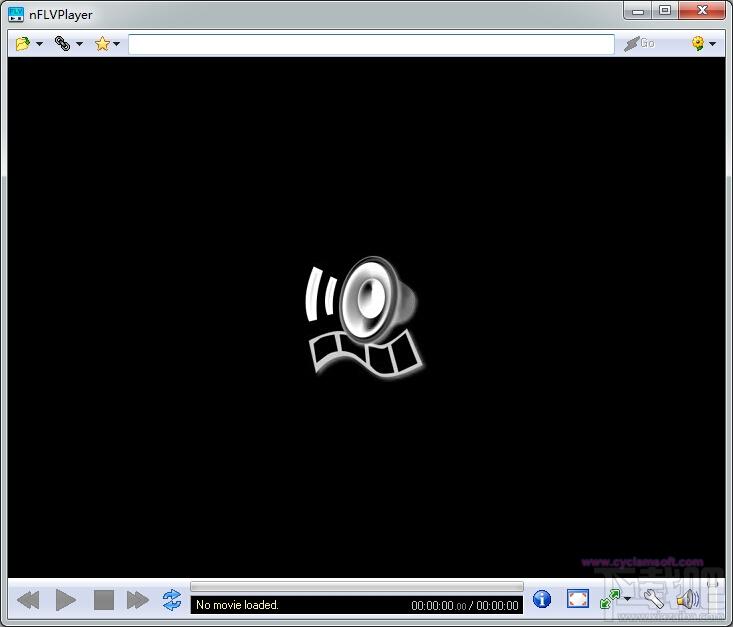Open URL using the chain link icon
The height and width of the screenshot is (627, 733).
62,43
